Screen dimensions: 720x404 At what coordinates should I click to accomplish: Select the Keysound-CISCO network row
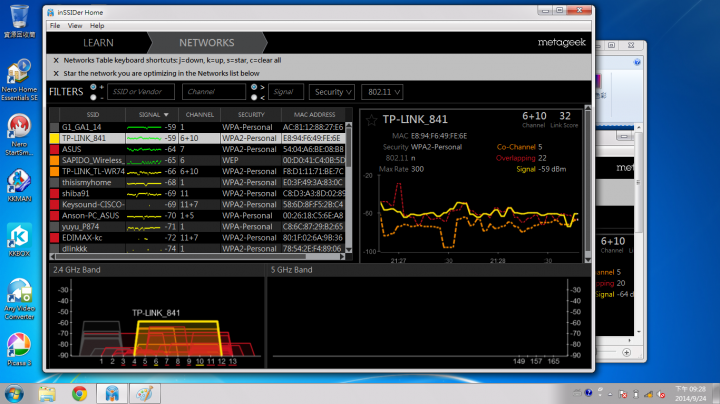point(197,204)
